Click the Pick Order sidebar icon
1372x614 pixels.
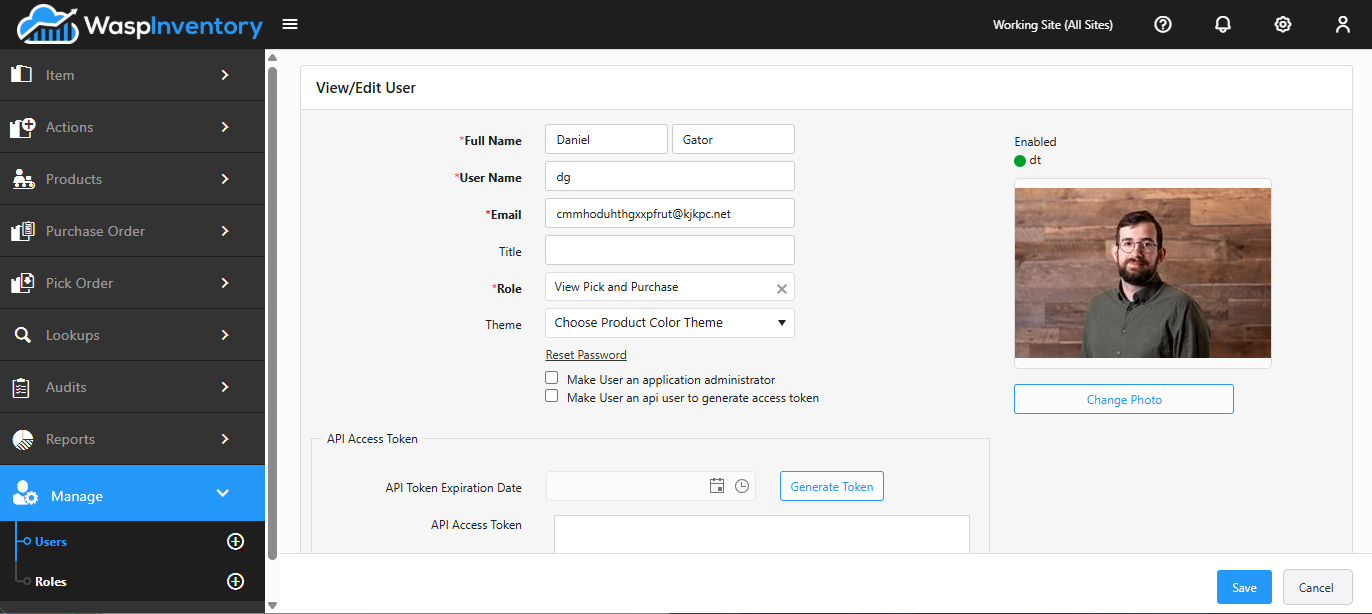22,283
